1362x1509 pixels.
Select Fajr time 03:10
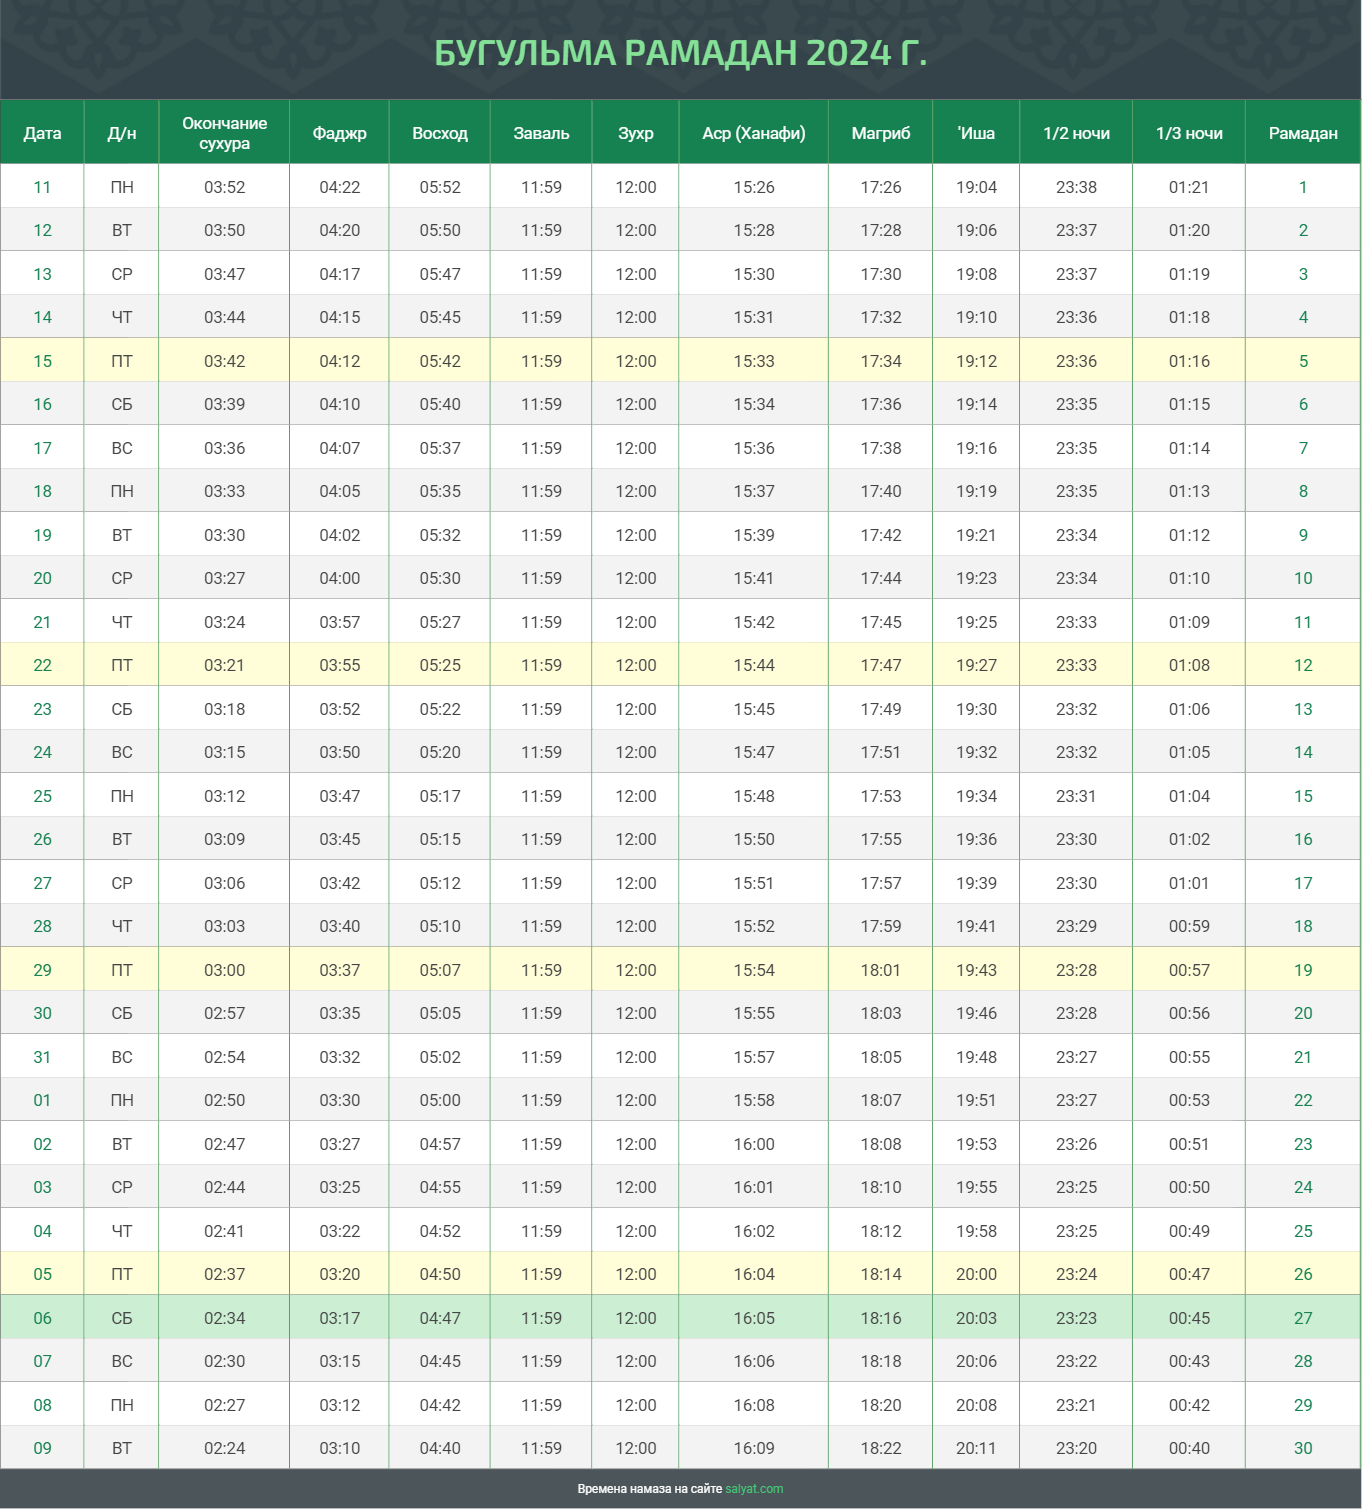tap(339, 1448)
